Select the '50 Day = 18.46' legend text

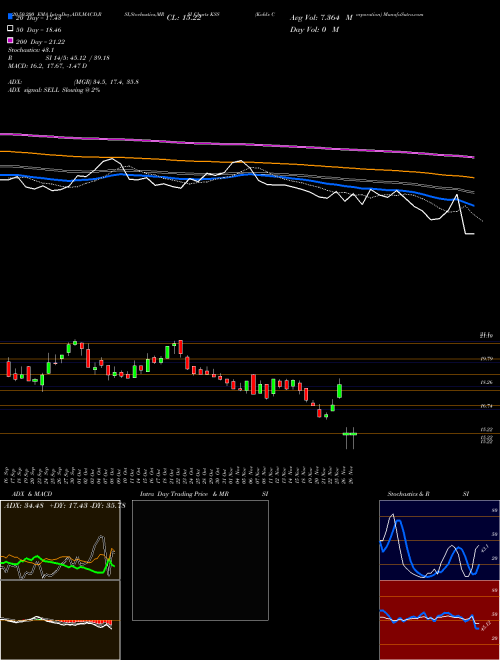click(39, 30)
